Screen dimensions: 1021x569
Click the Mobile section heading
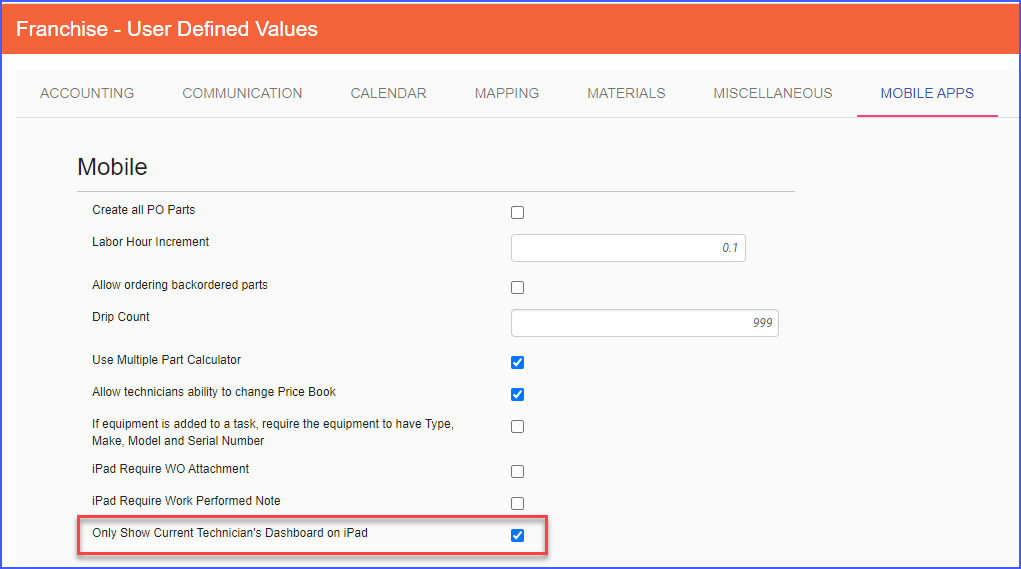pos(112,167)
